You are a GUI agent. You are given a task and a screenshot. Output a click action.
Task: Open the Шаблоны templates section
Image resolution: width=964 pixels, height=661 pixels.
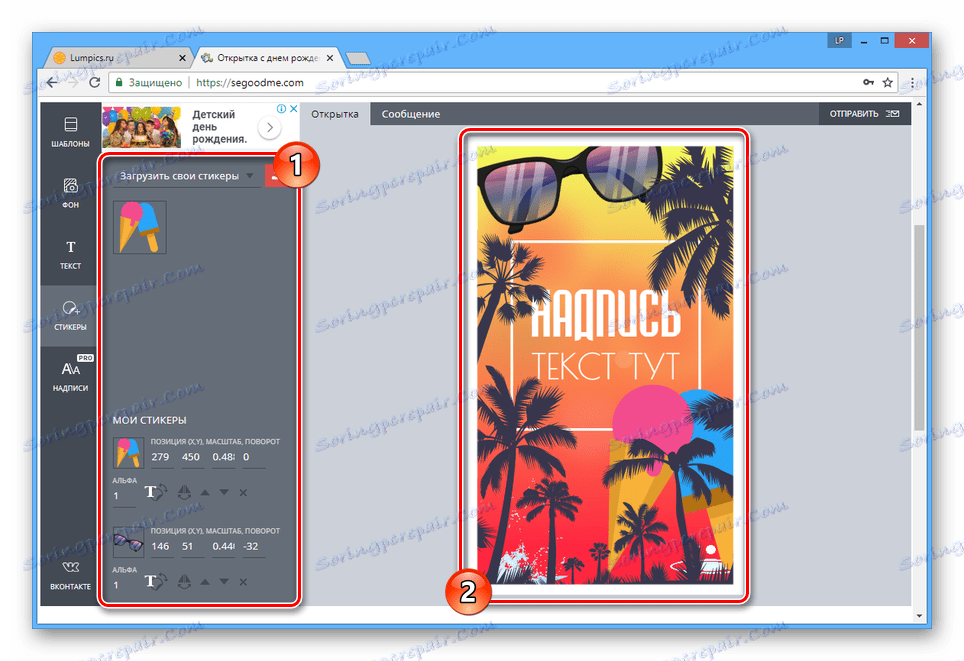tap(70, 132)
